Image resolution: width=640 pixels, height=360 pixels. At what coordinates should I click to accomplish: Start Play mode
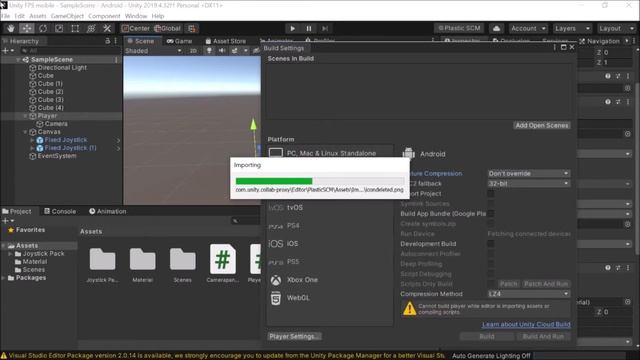pyautogui.click(x=292, y=28)
